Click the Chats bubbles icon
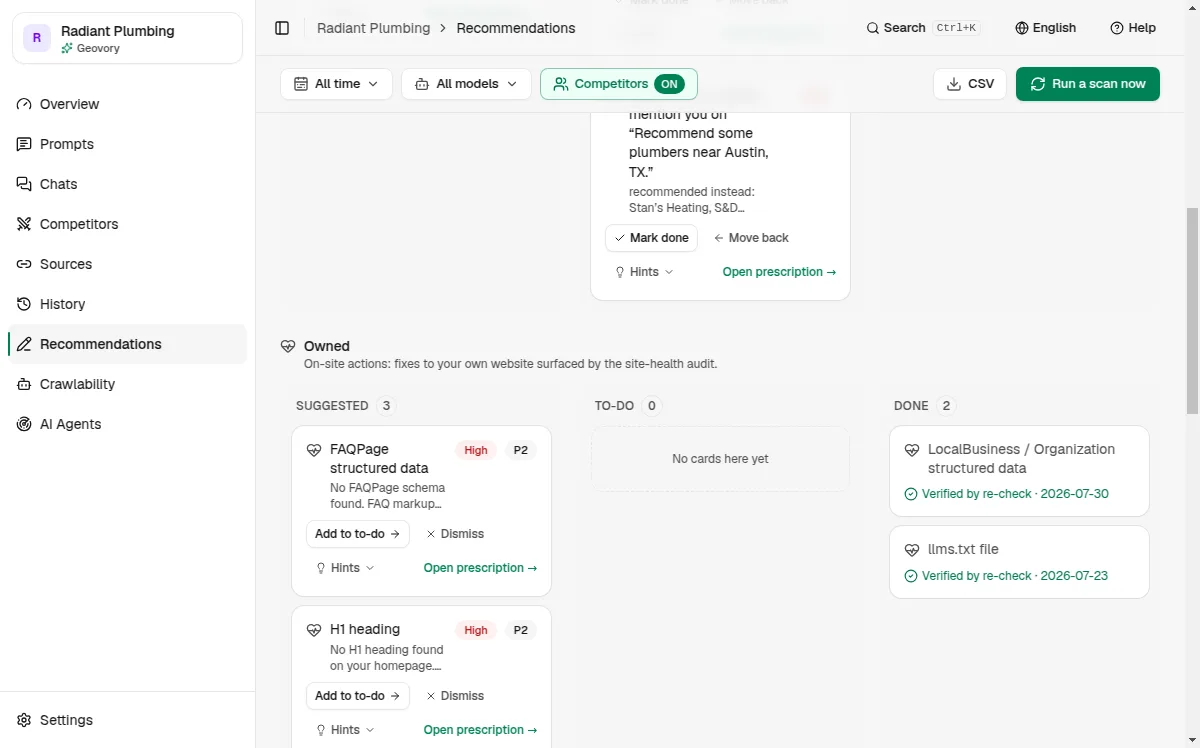Image resolution: width=1200 pixels, height=748 pixels. (24, 184)
